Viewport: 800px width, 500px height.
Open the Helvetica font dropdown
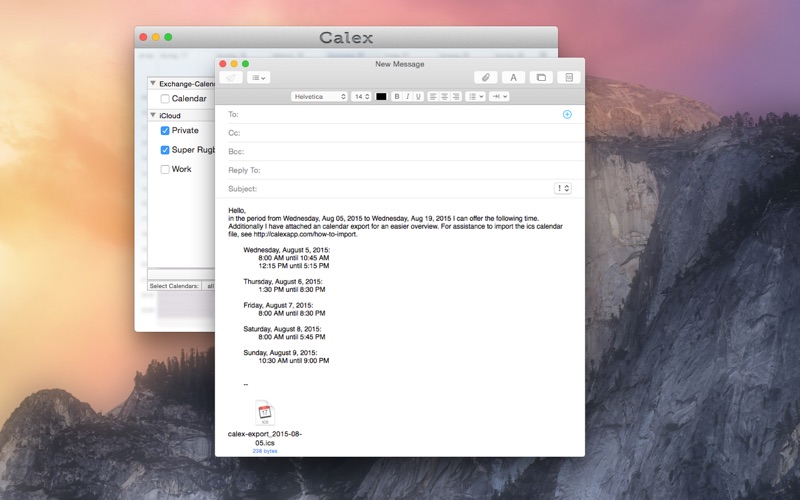click(x=319, y=96)
